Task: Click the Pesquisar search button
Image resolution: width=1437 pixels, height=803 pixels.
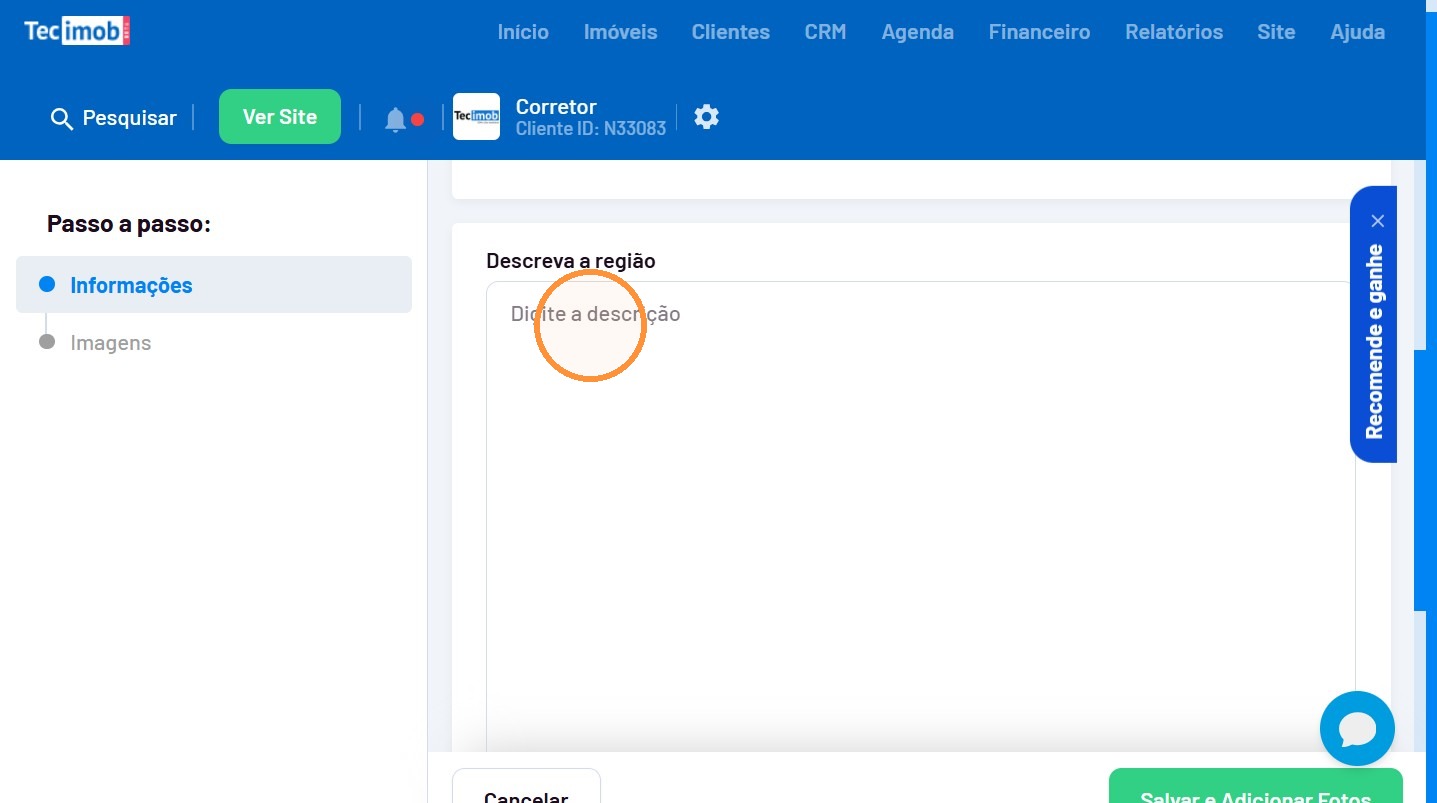Action: 113,118
